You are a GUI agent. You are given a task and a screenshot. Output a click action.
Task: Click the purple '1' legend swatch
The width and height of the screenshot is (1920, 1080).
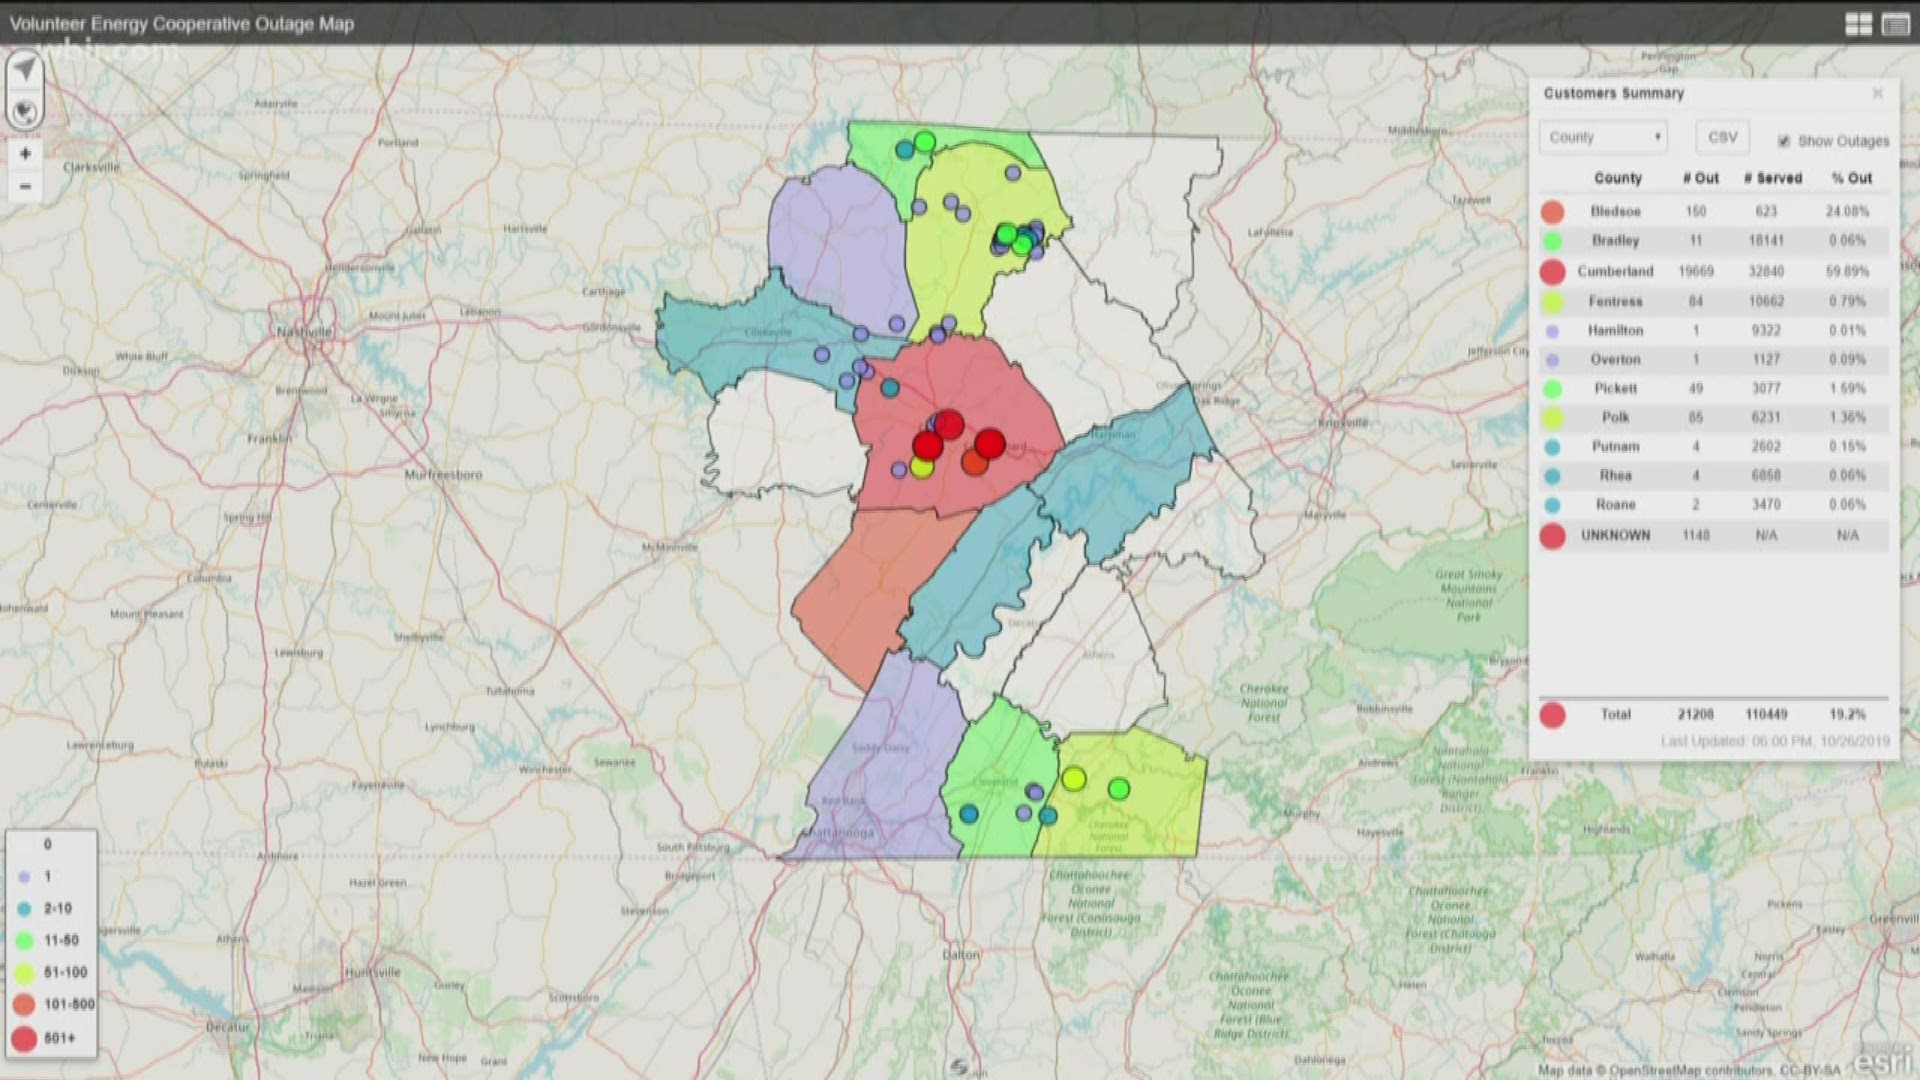click(x=24, y=877)
